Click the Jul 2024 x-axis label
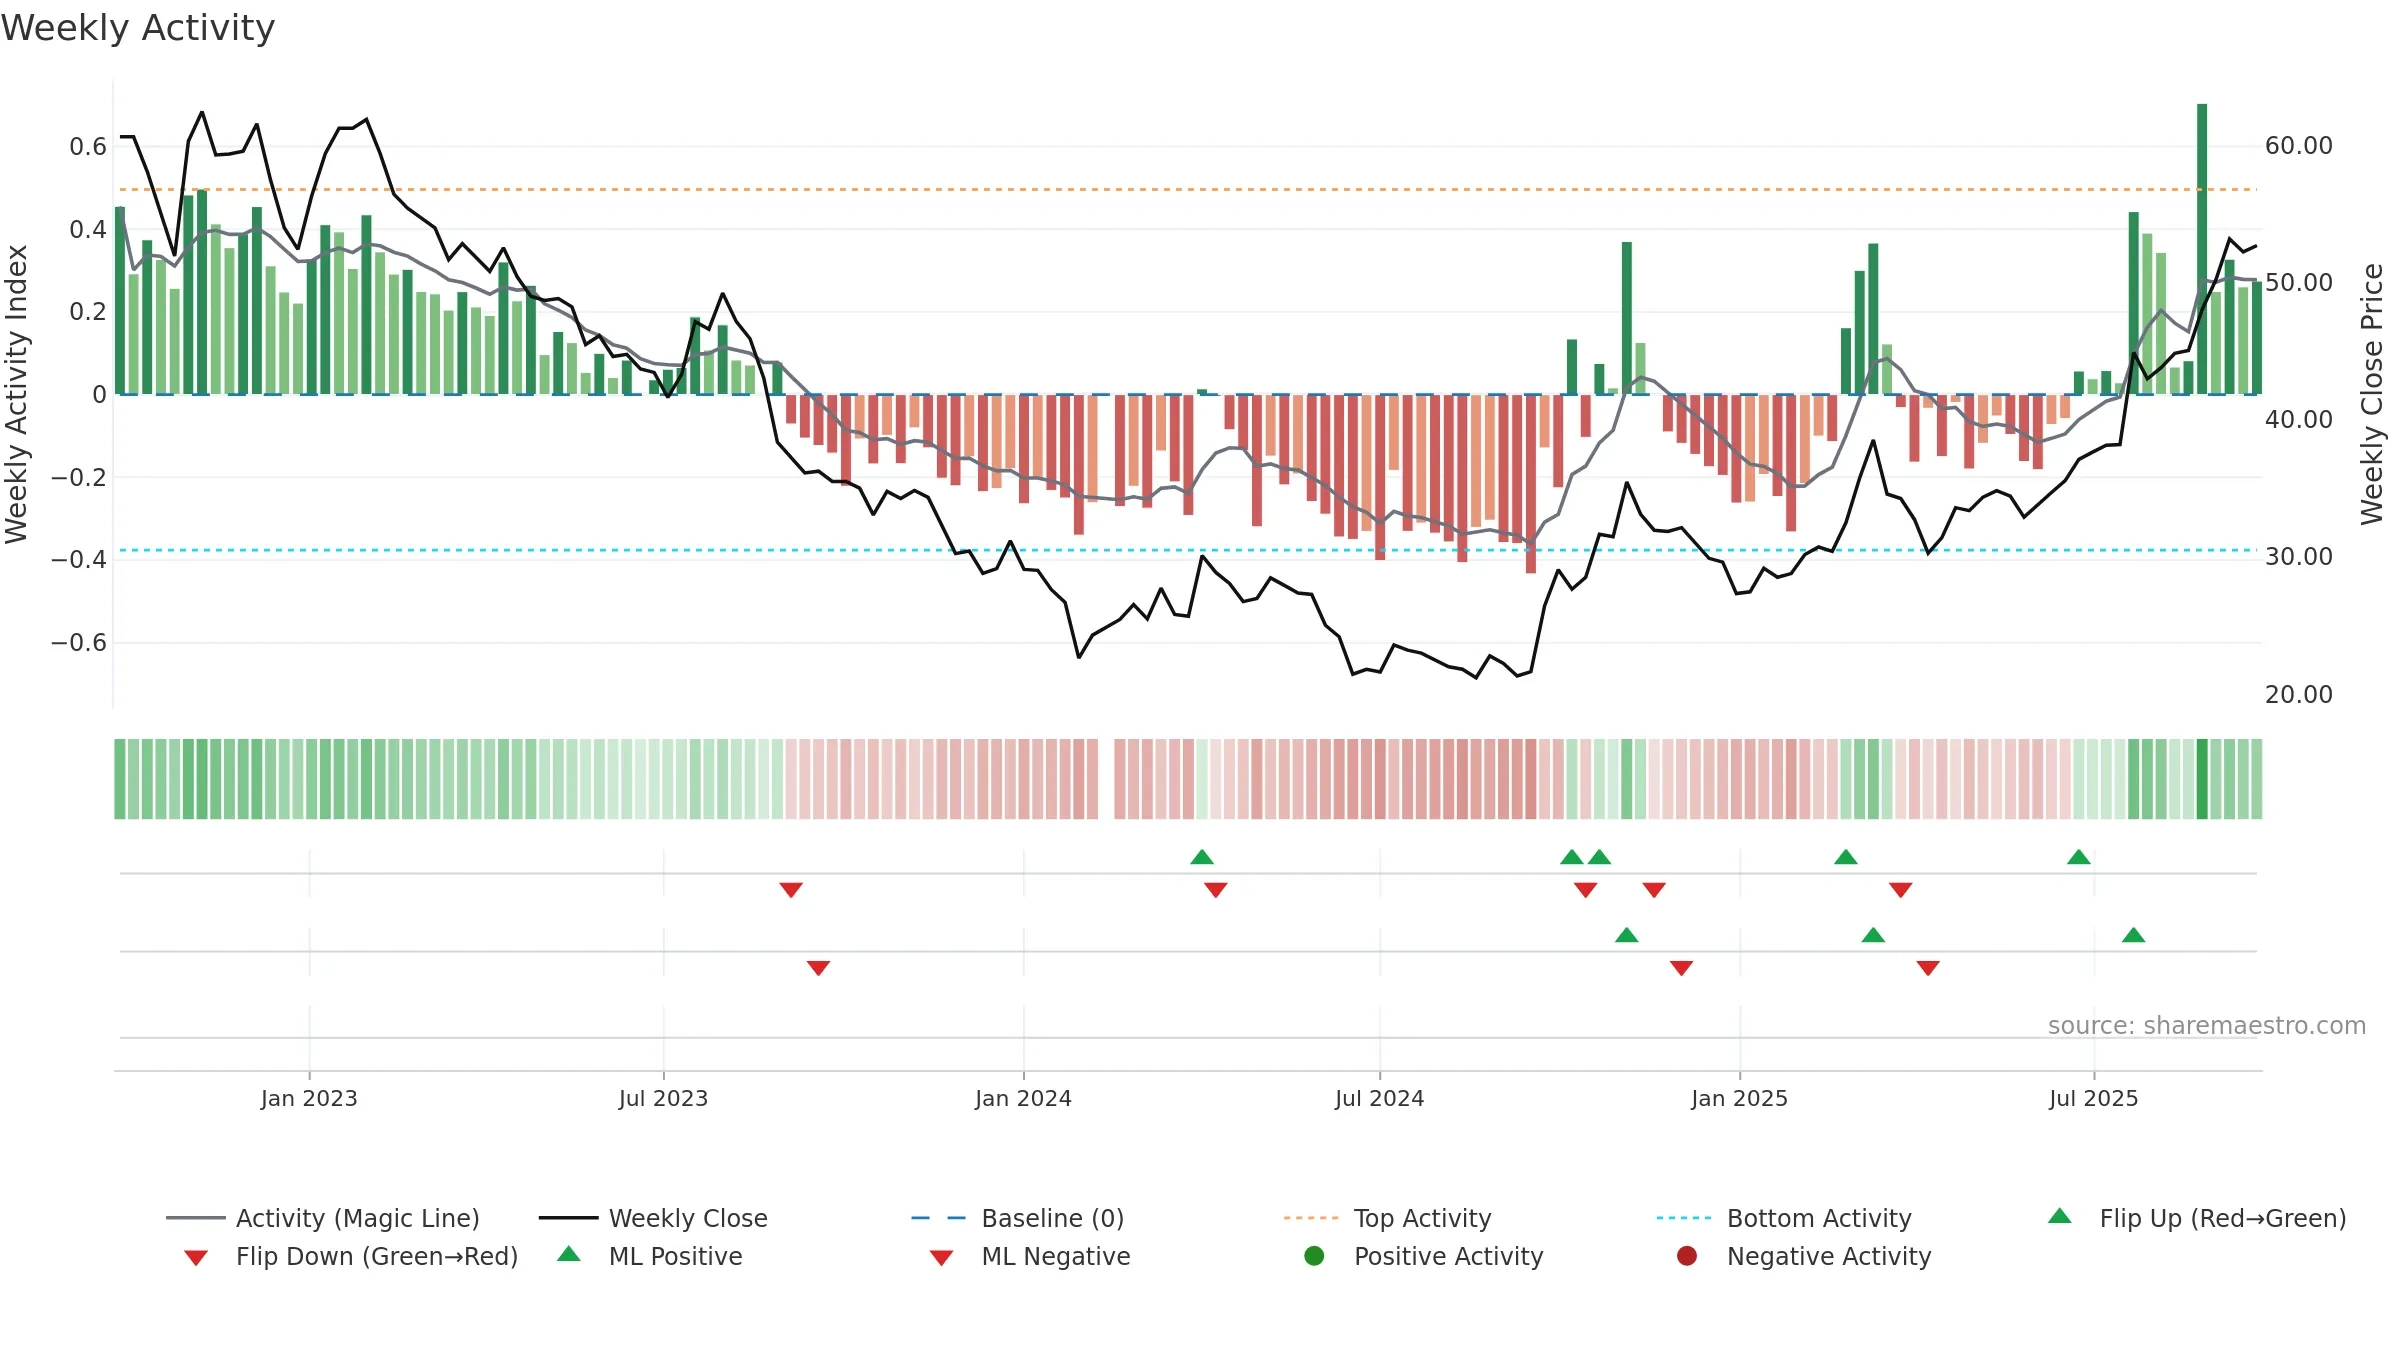This screenshot has width=2400, height=1350. [x=1379, y=1098]
